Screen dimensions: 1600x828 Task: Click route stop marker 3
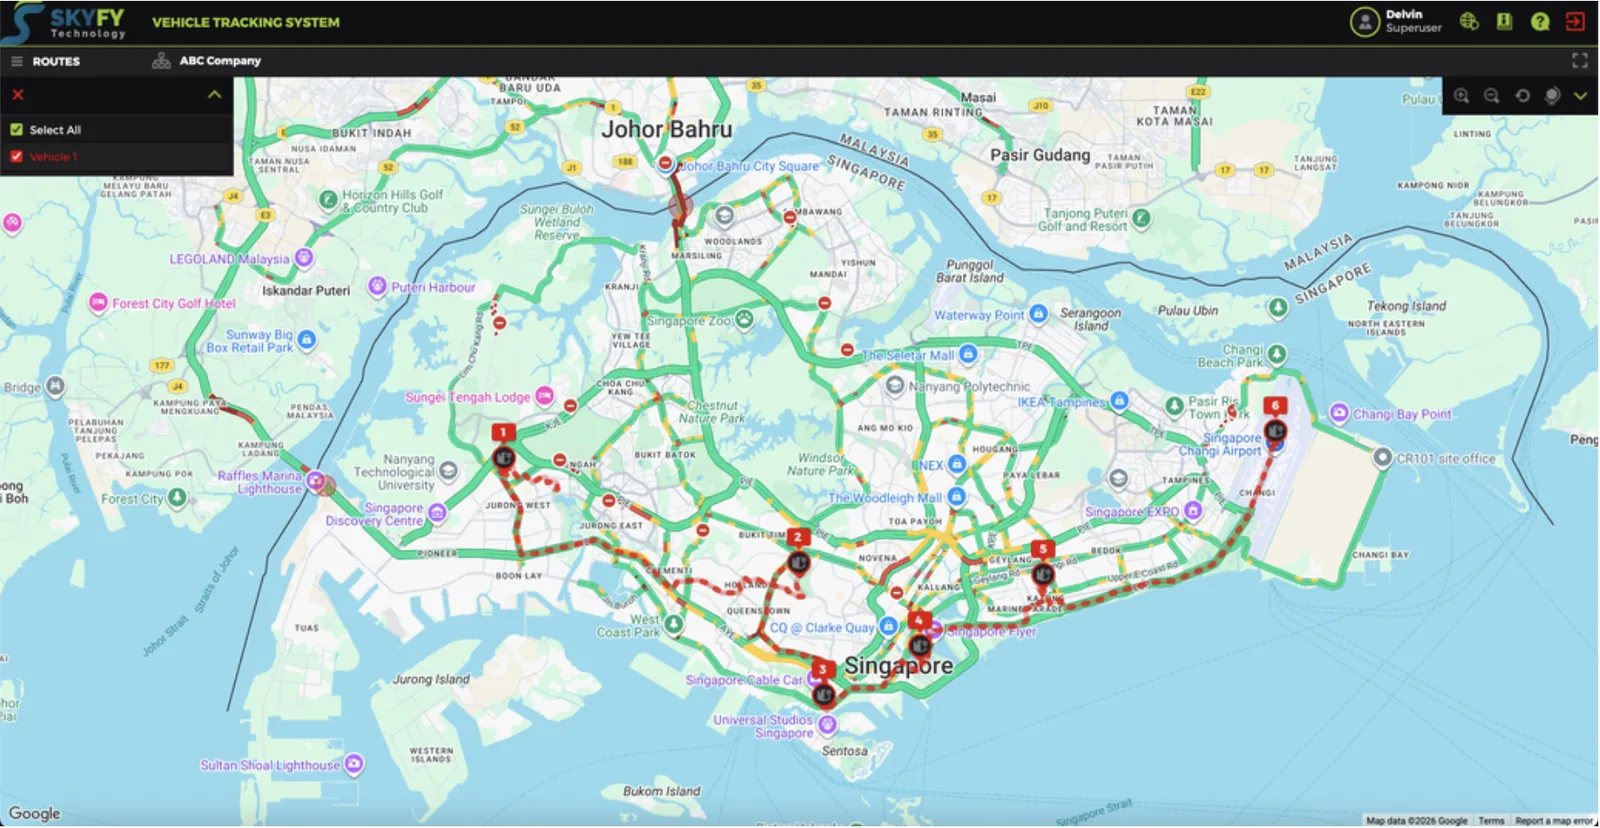[823, 683]
